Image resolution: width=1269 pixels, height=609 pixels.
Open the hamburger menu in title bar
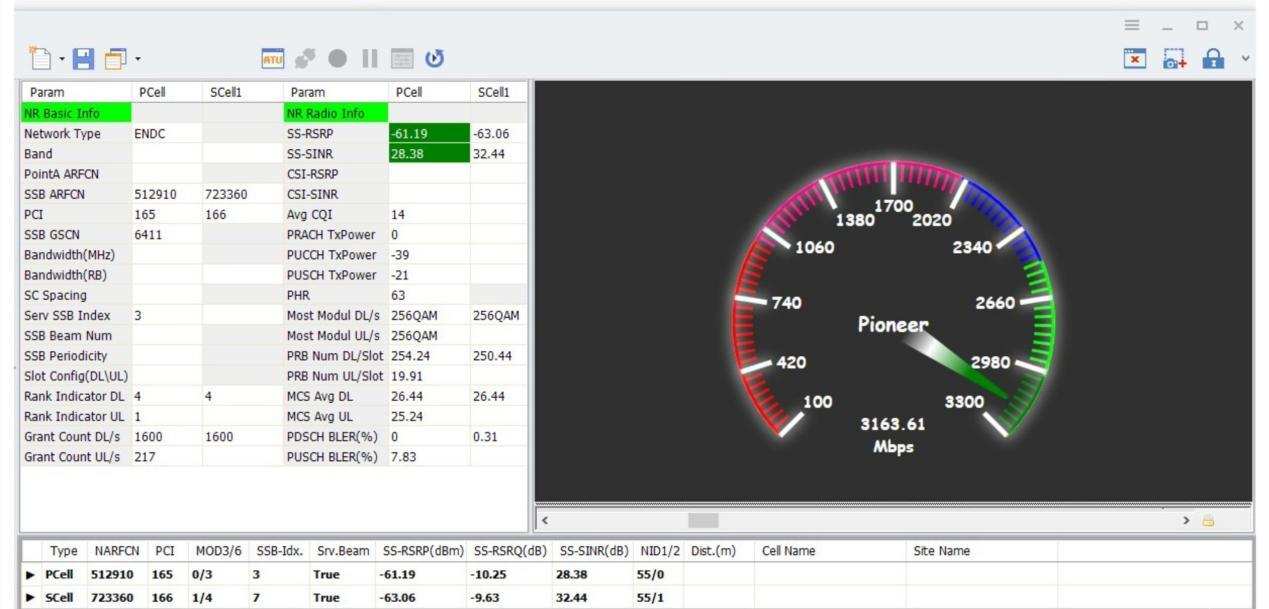tap(1131, 26)
